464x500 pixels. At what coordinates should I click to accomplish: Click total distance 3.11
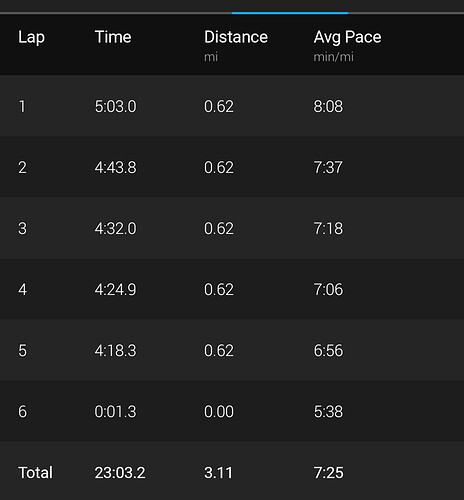click(x=218, y=473)
